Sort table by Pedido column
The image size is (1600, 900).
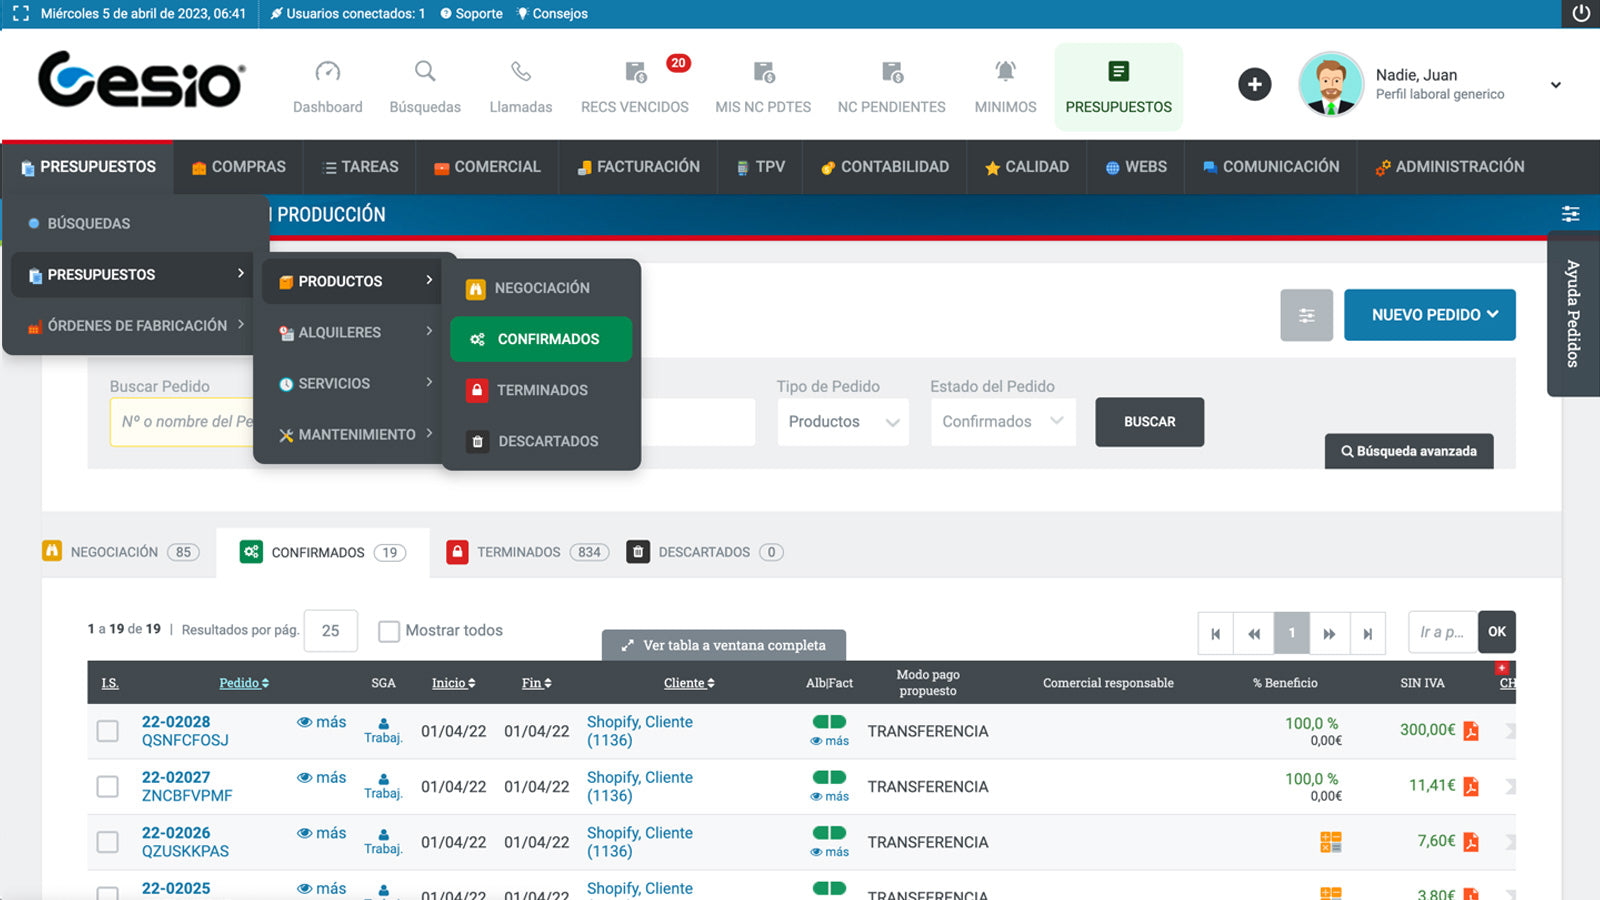pyautogui.click(x=244, y=683)
